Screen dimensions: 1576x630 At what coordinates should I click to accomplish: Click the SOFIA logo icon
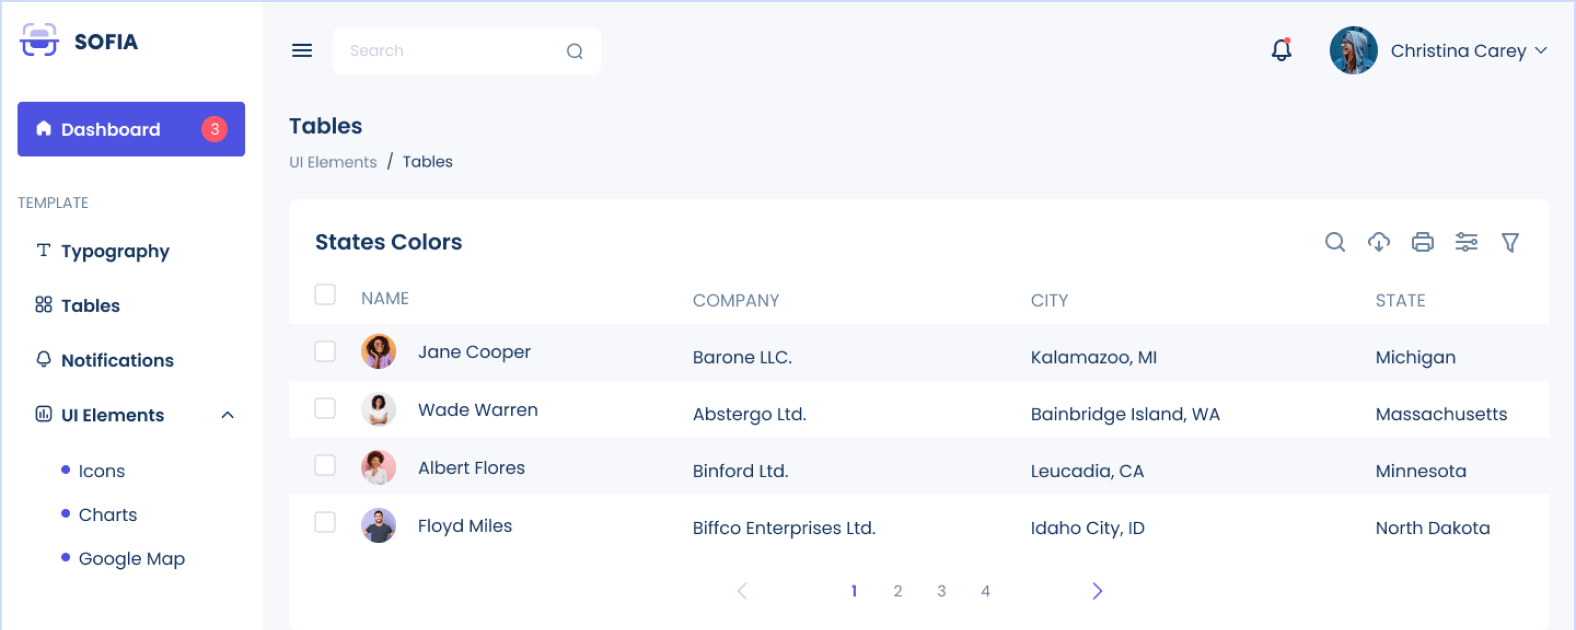coord(40,41)
